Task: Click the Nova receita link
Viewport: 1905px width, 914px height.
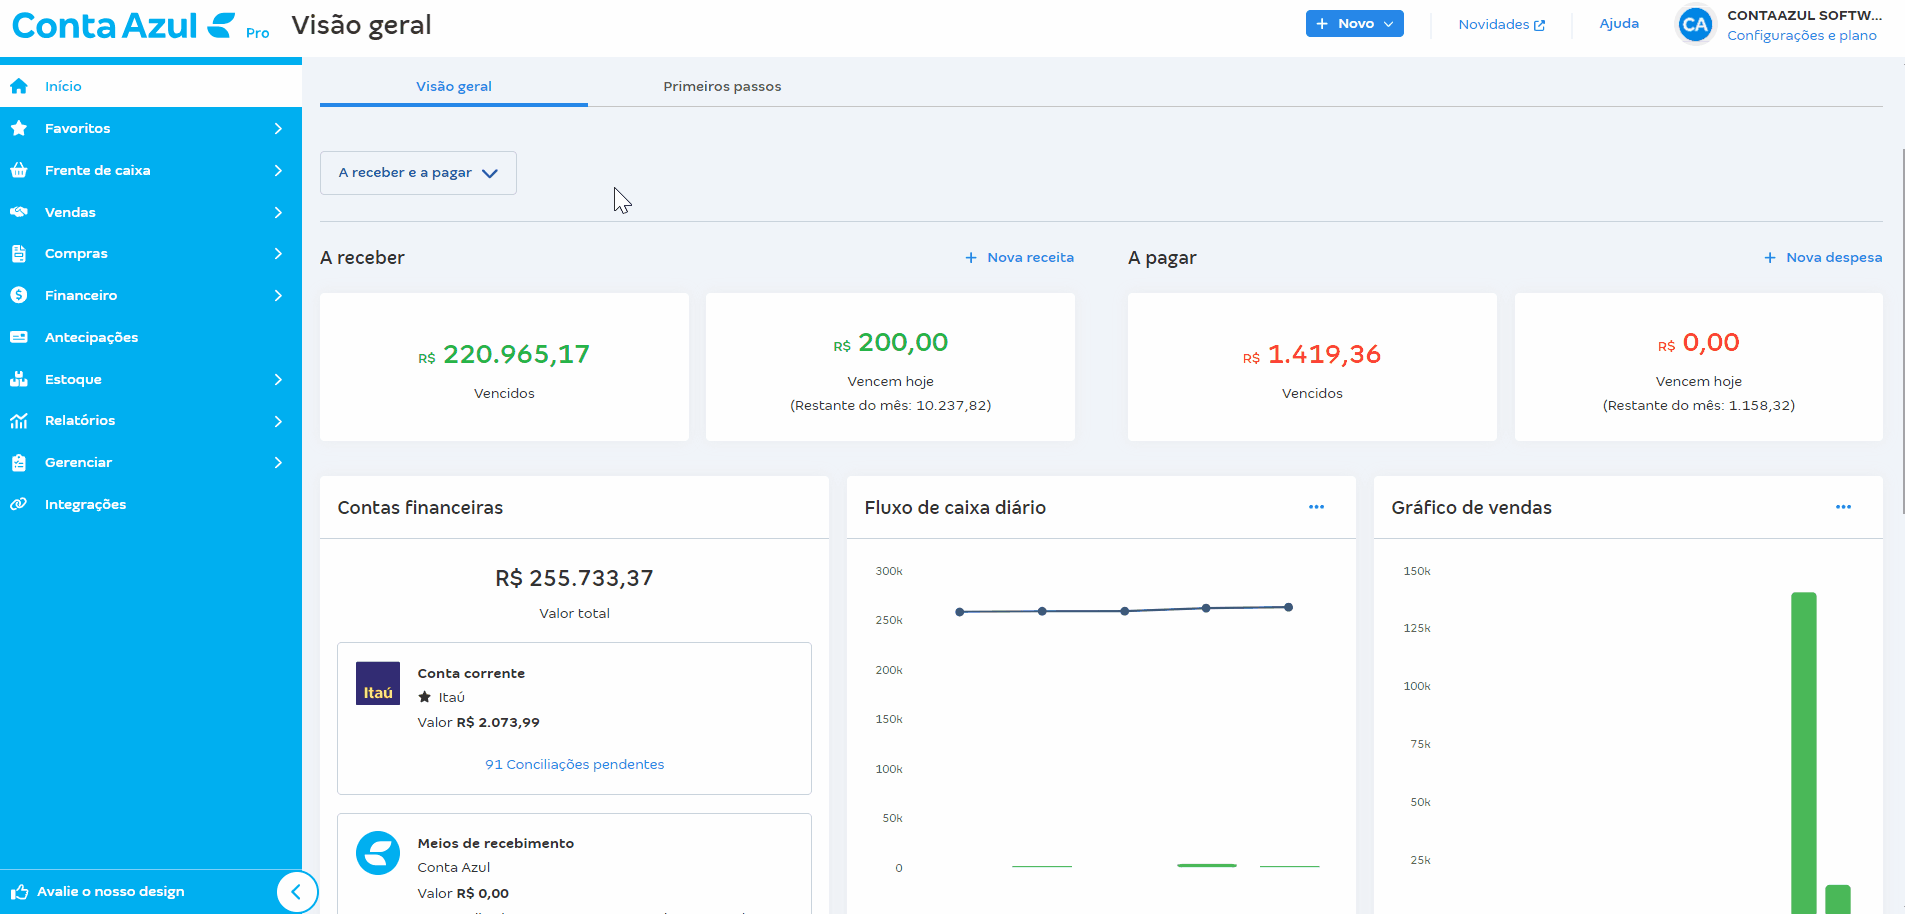Action: pos(1020,257)
